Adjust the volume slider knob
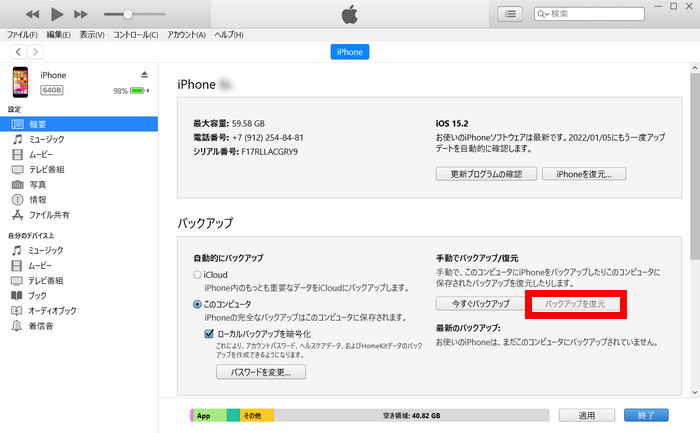 (x=128, y=14)
